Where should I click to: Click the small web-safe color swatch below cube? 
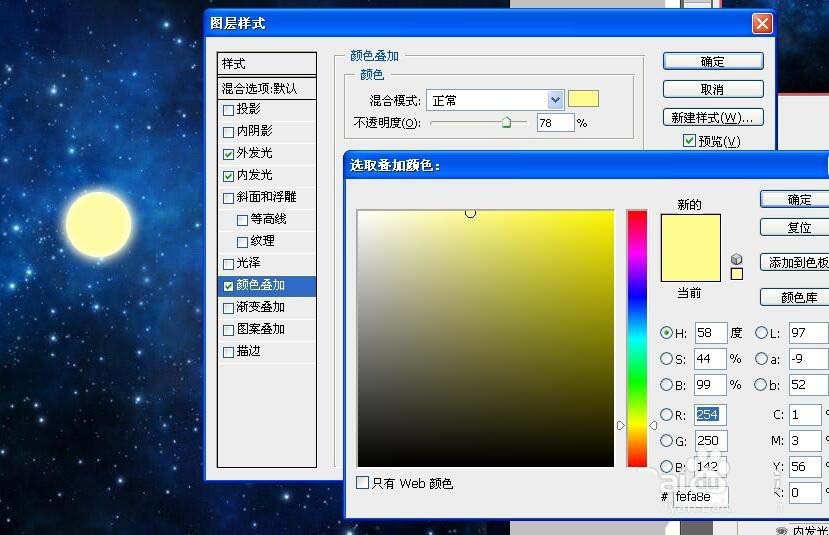click(736, 274)
